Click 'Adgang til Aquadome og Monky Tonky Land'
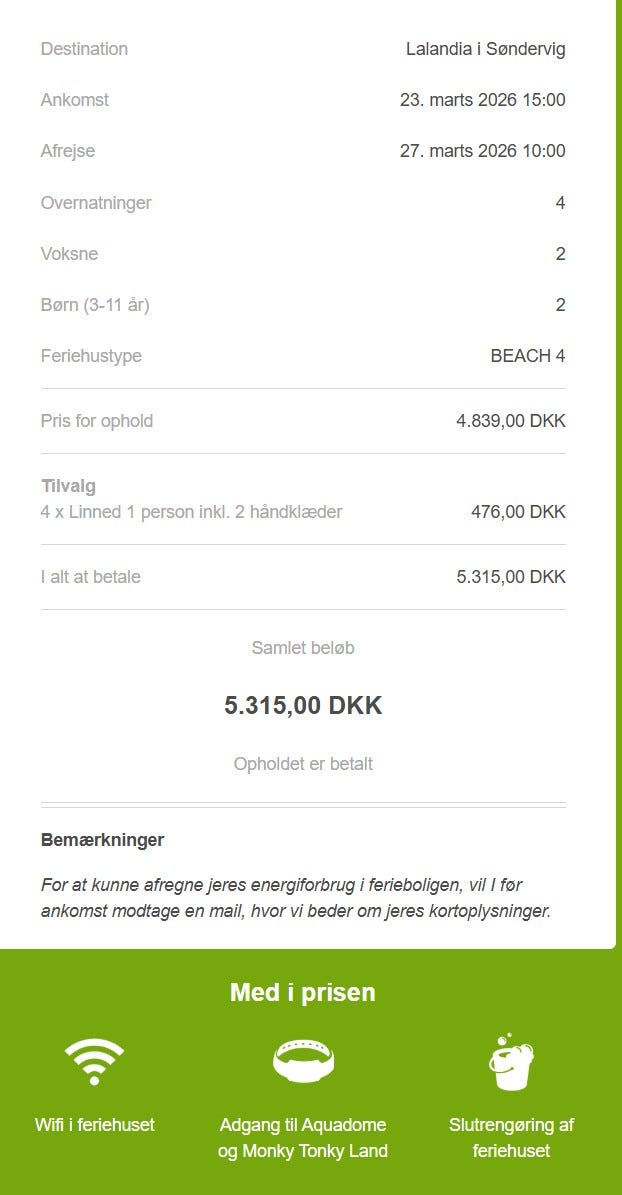622x1195 pixels. tap(303, 1137)
